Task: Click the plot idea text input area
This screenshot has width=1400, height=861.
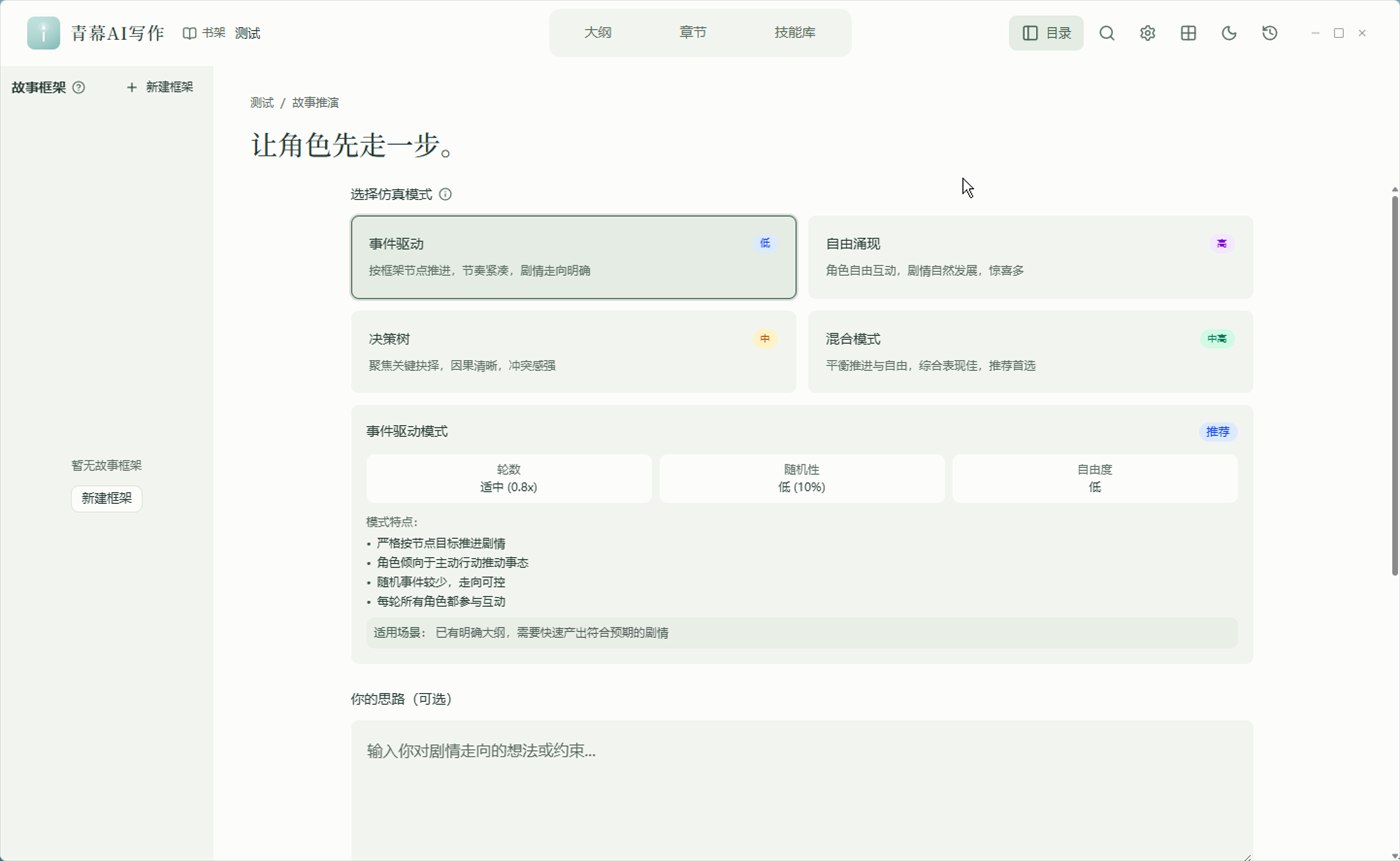Action: (802, 790)
